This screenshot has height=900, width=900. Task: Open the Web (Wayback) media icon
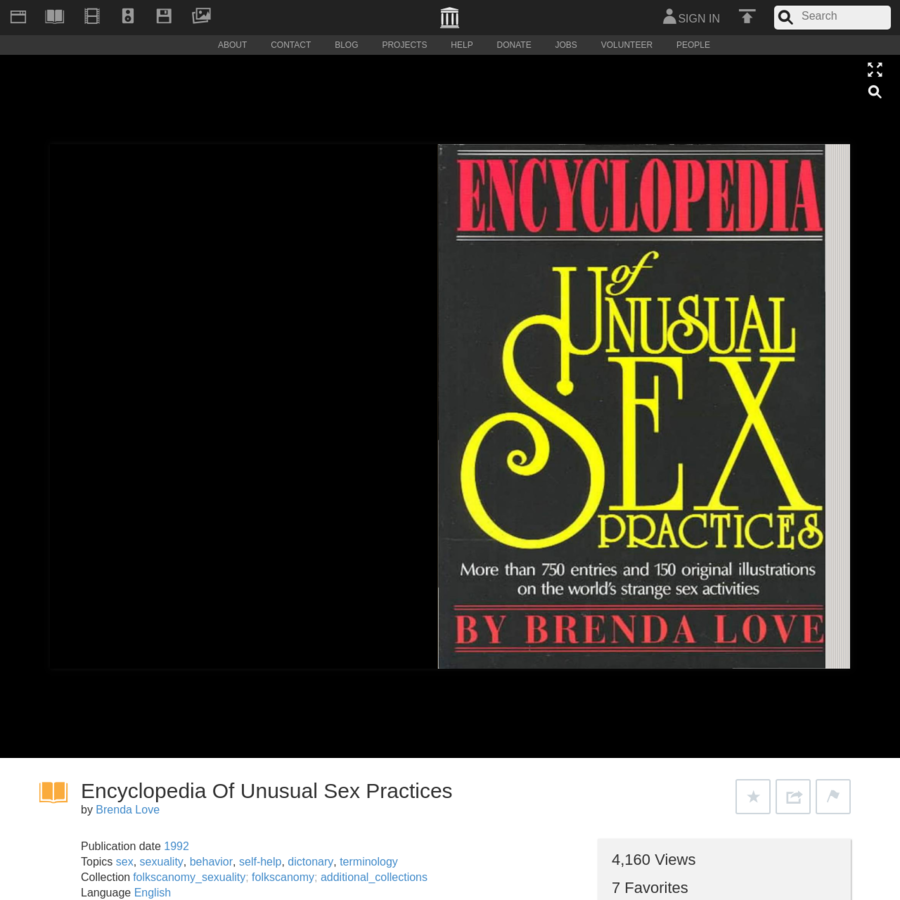[x=18, y=17]
